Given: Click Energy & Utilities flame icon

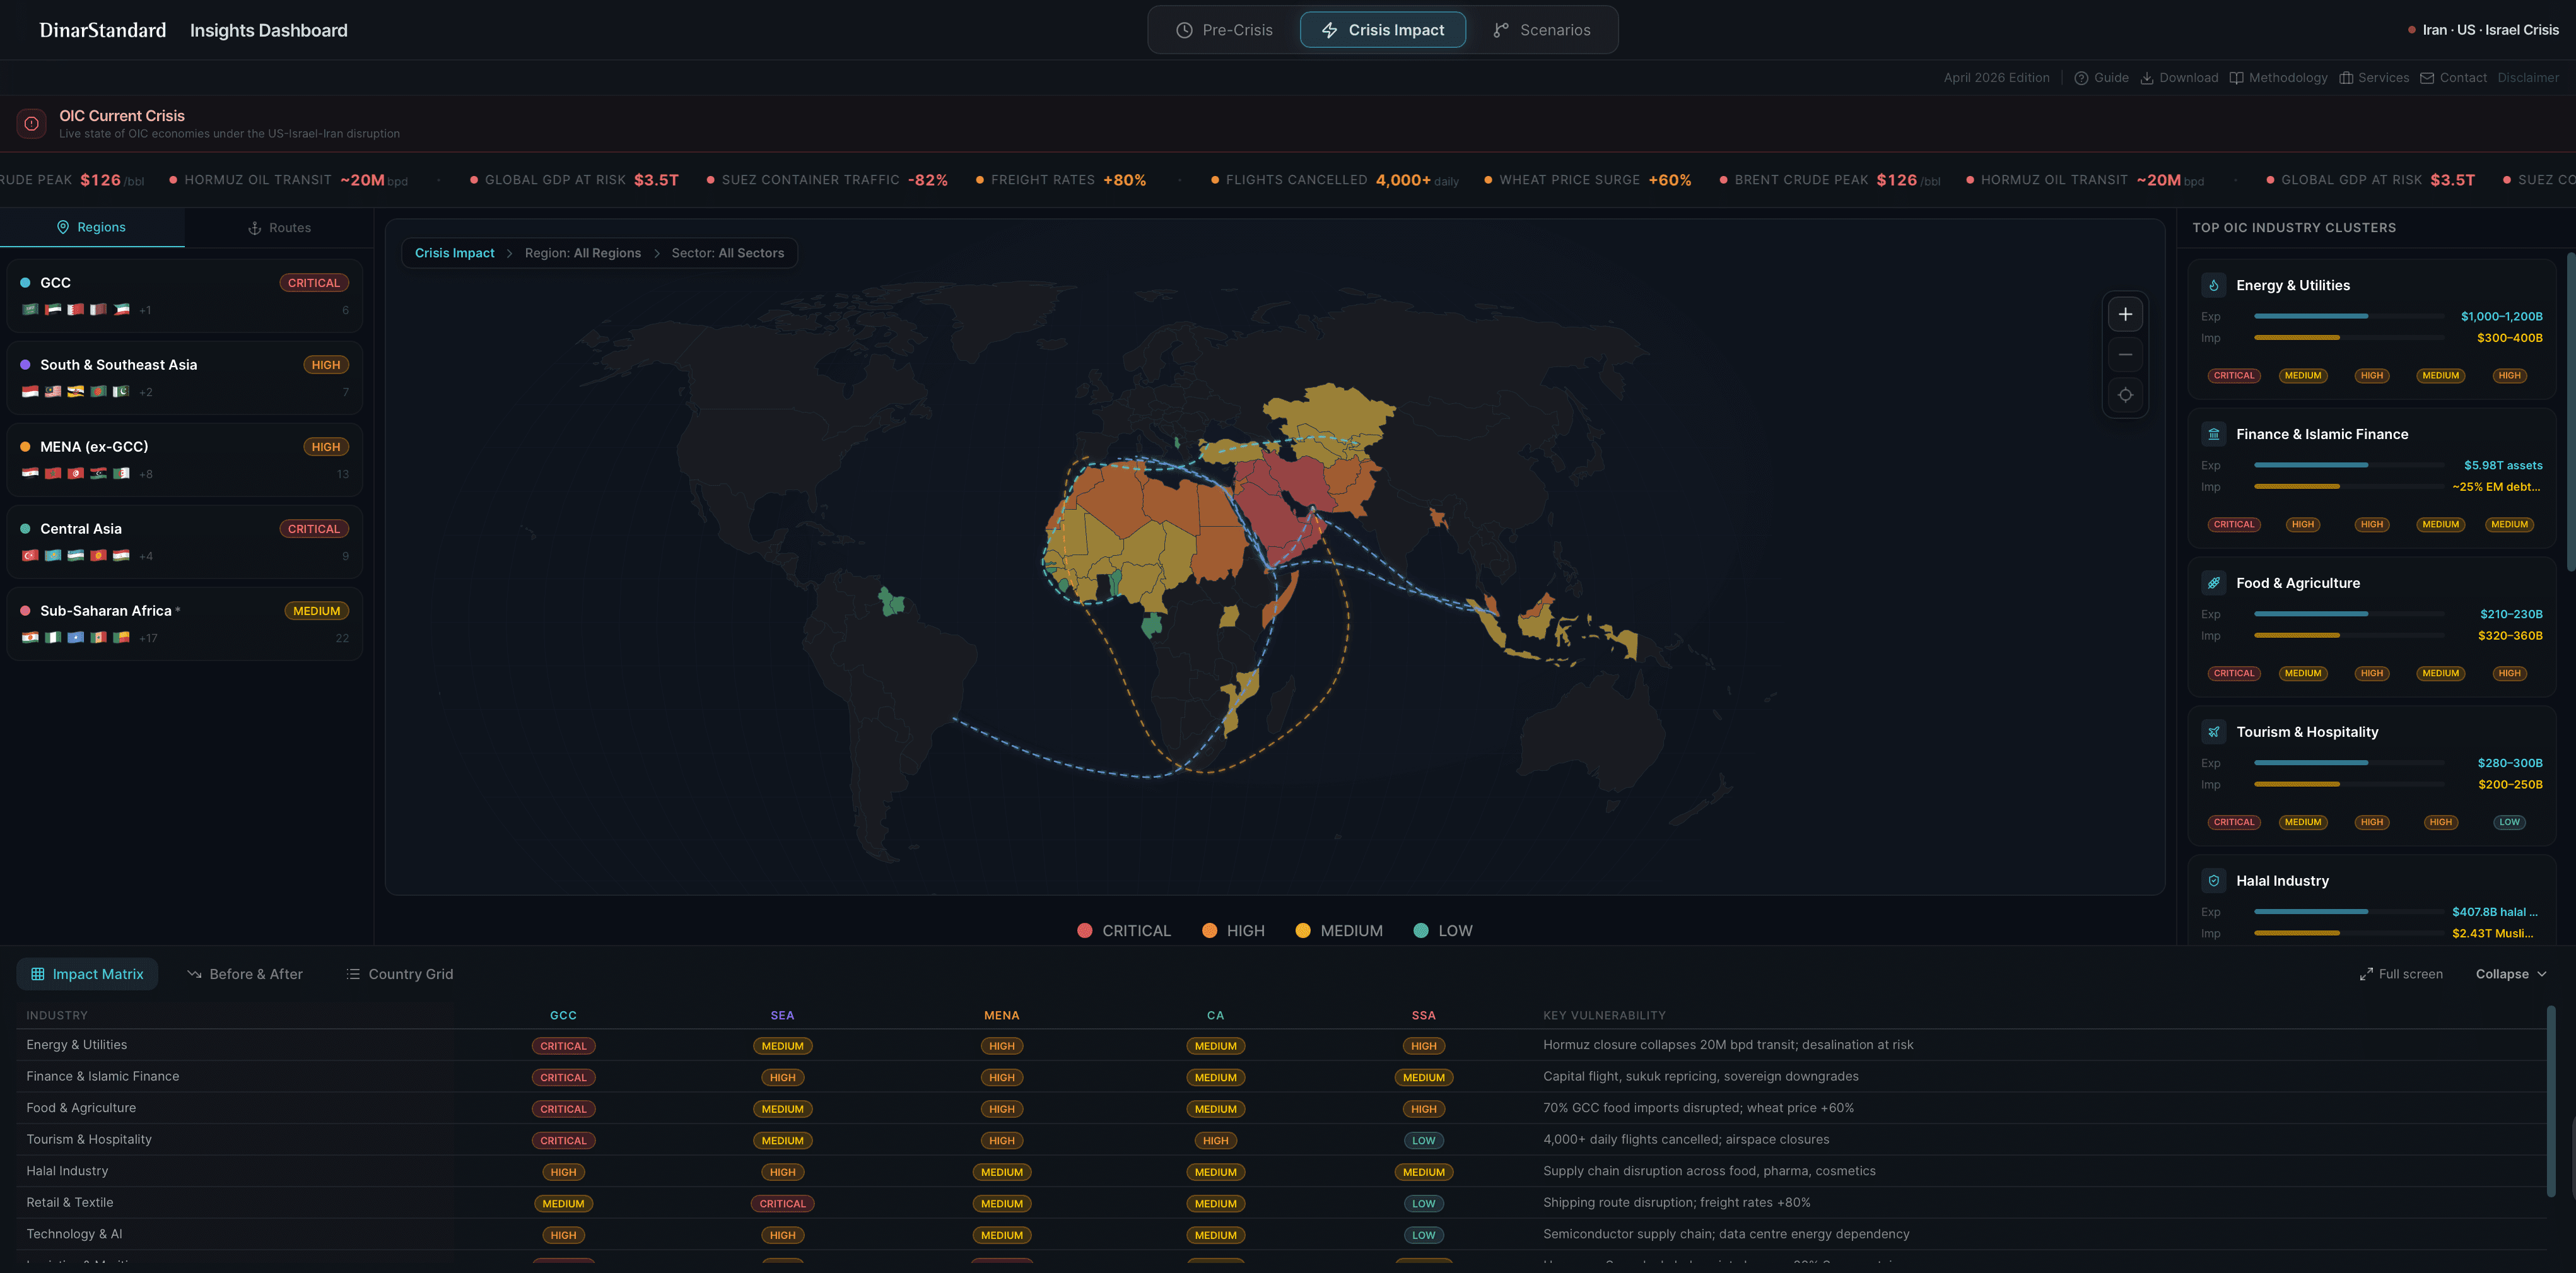Looking at the screenshot, I should click(x=2213, y=285).
